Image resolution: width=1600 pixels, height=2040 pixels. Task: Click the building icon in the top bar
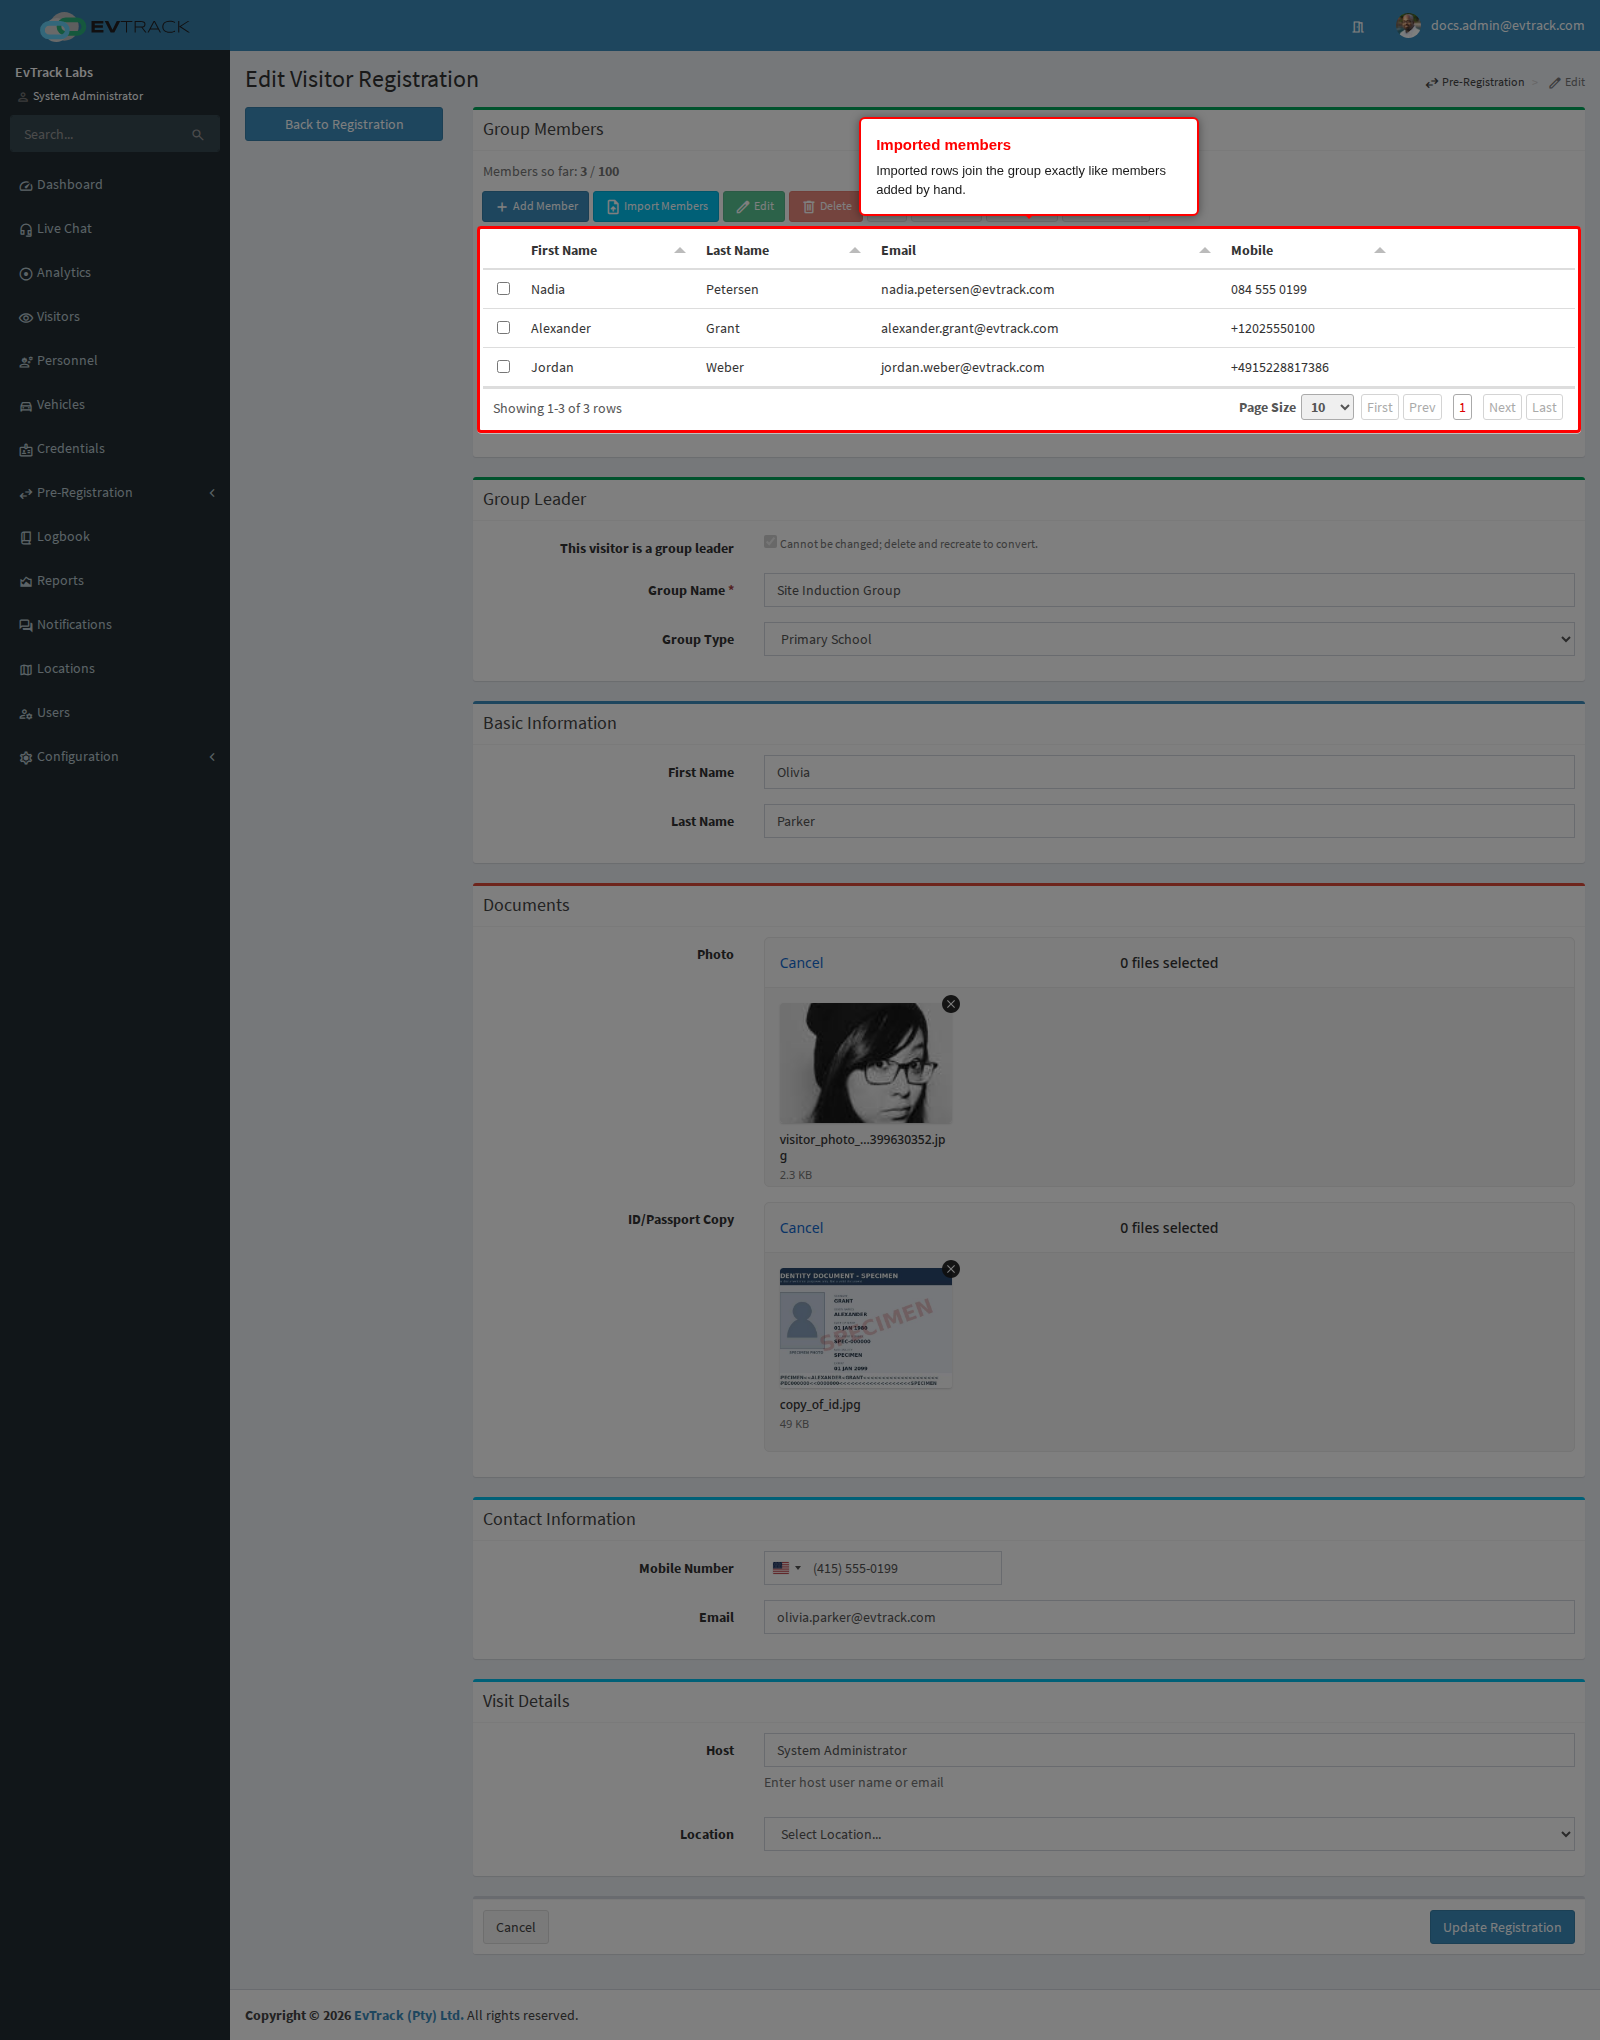[1358, 27]
